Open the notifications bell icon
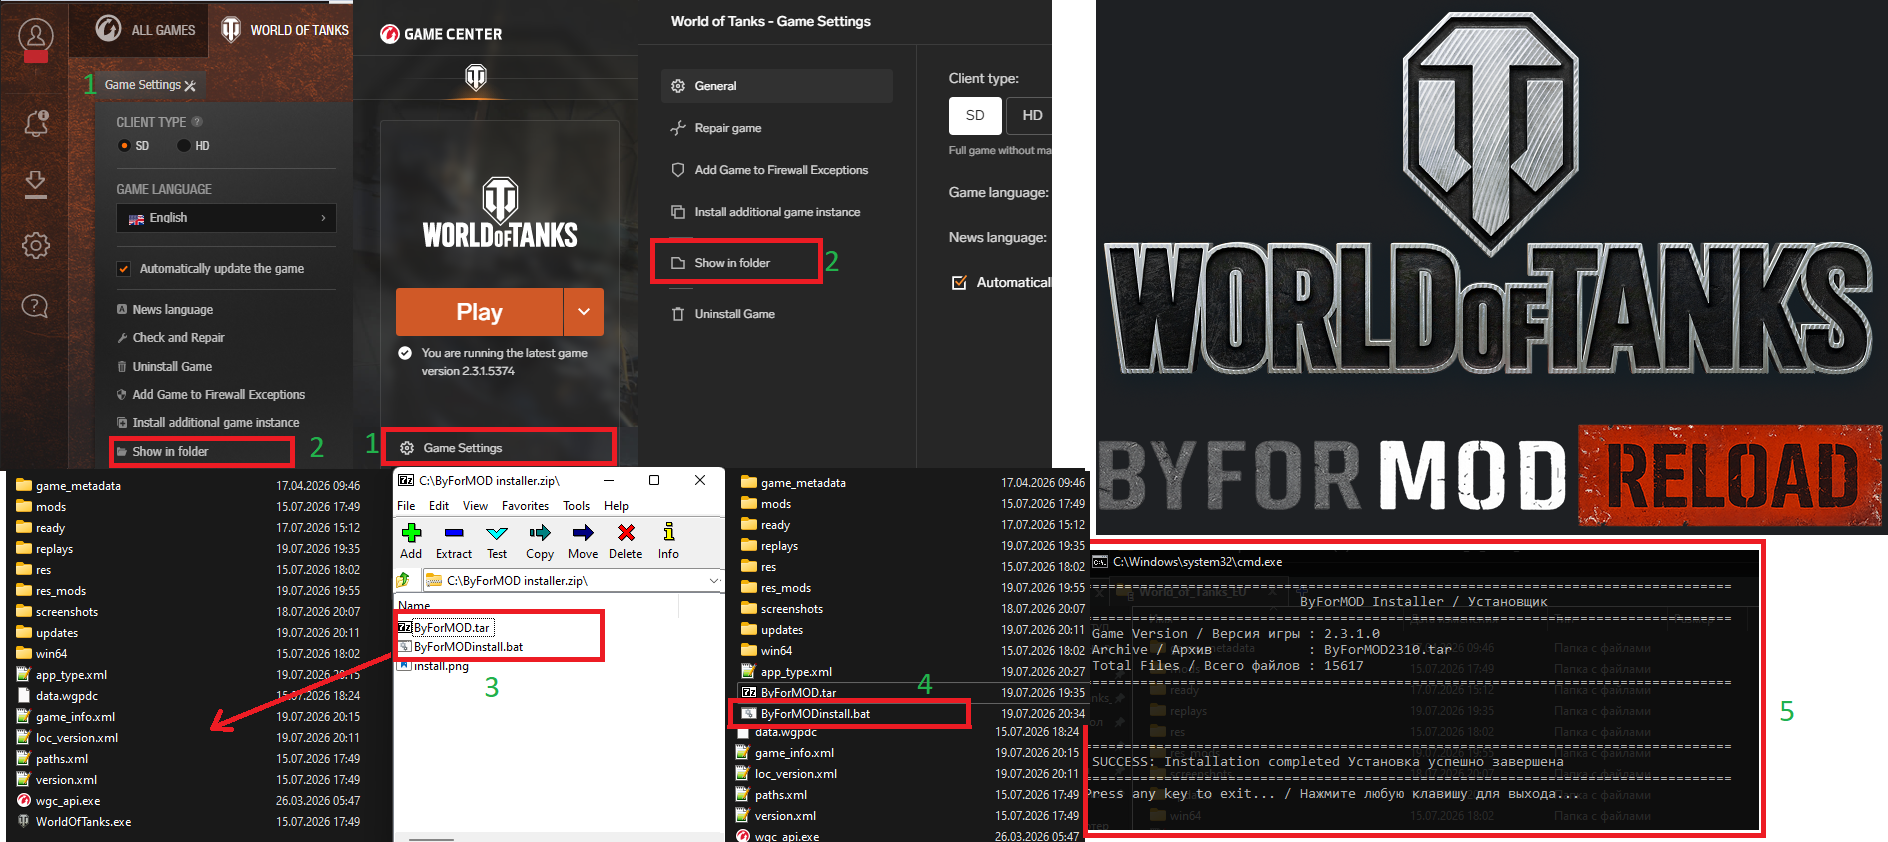The image size is (1888, 842). (36, 123)
